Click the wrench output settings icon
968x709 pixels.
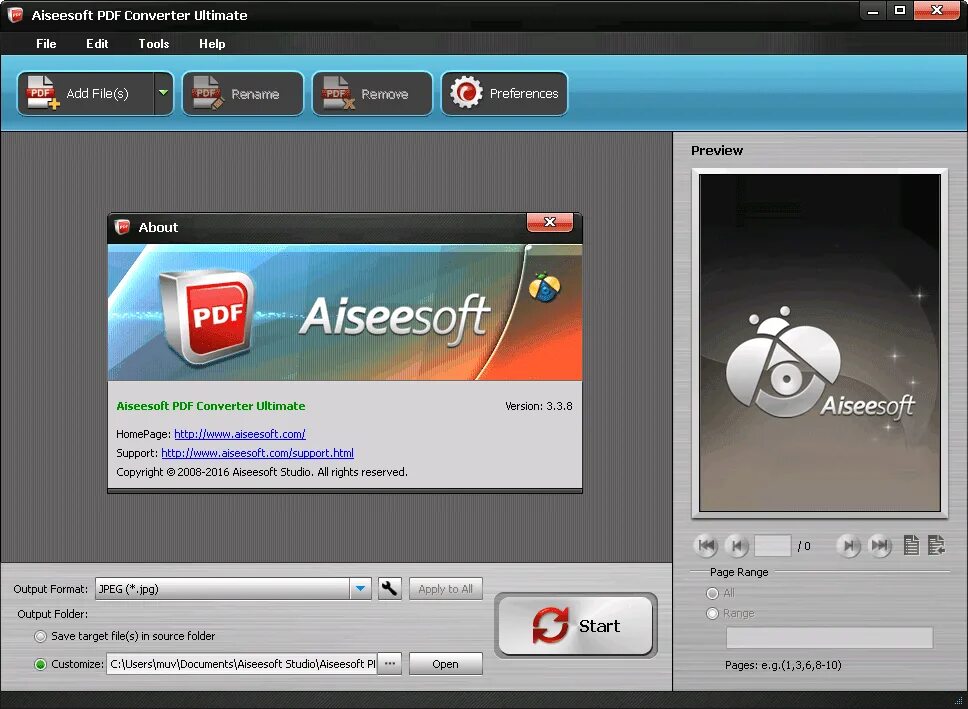389,588
